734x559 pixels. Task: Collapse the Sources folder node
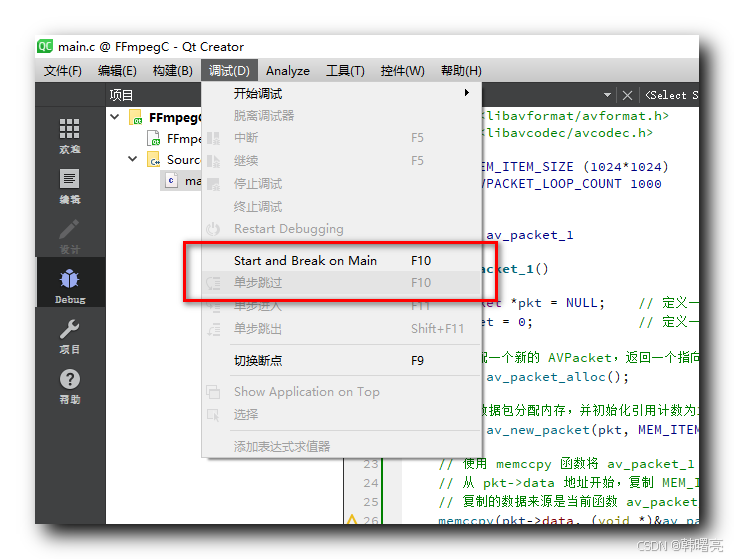click(x=133, y=159)
